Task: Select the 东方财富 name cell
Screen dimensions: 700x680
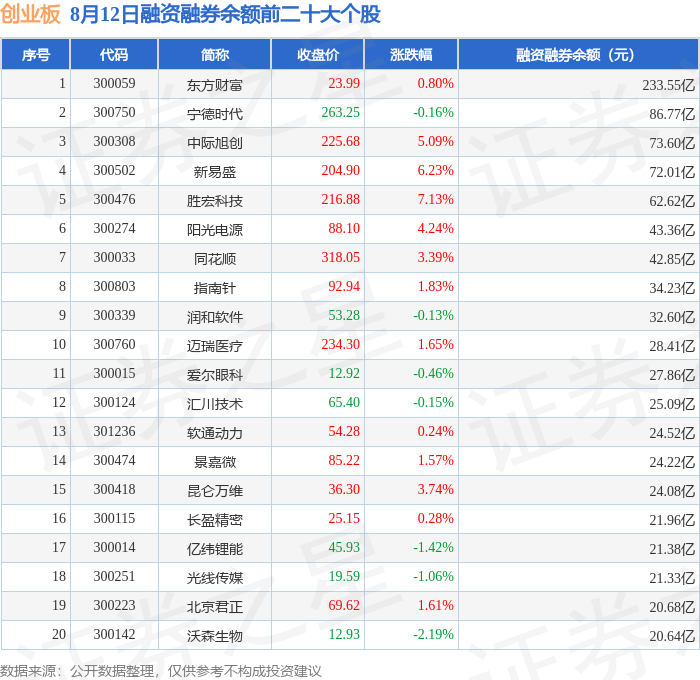Action: pyautogui.click(x=215, y=85)
